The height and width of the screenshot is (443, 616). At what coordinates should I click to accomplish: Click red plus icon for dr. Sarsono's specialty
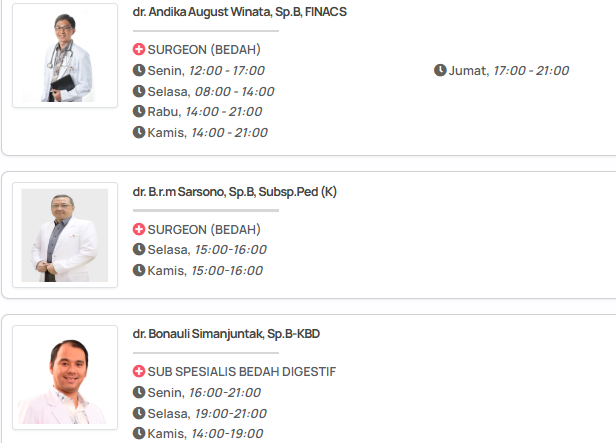coord(139,229)
